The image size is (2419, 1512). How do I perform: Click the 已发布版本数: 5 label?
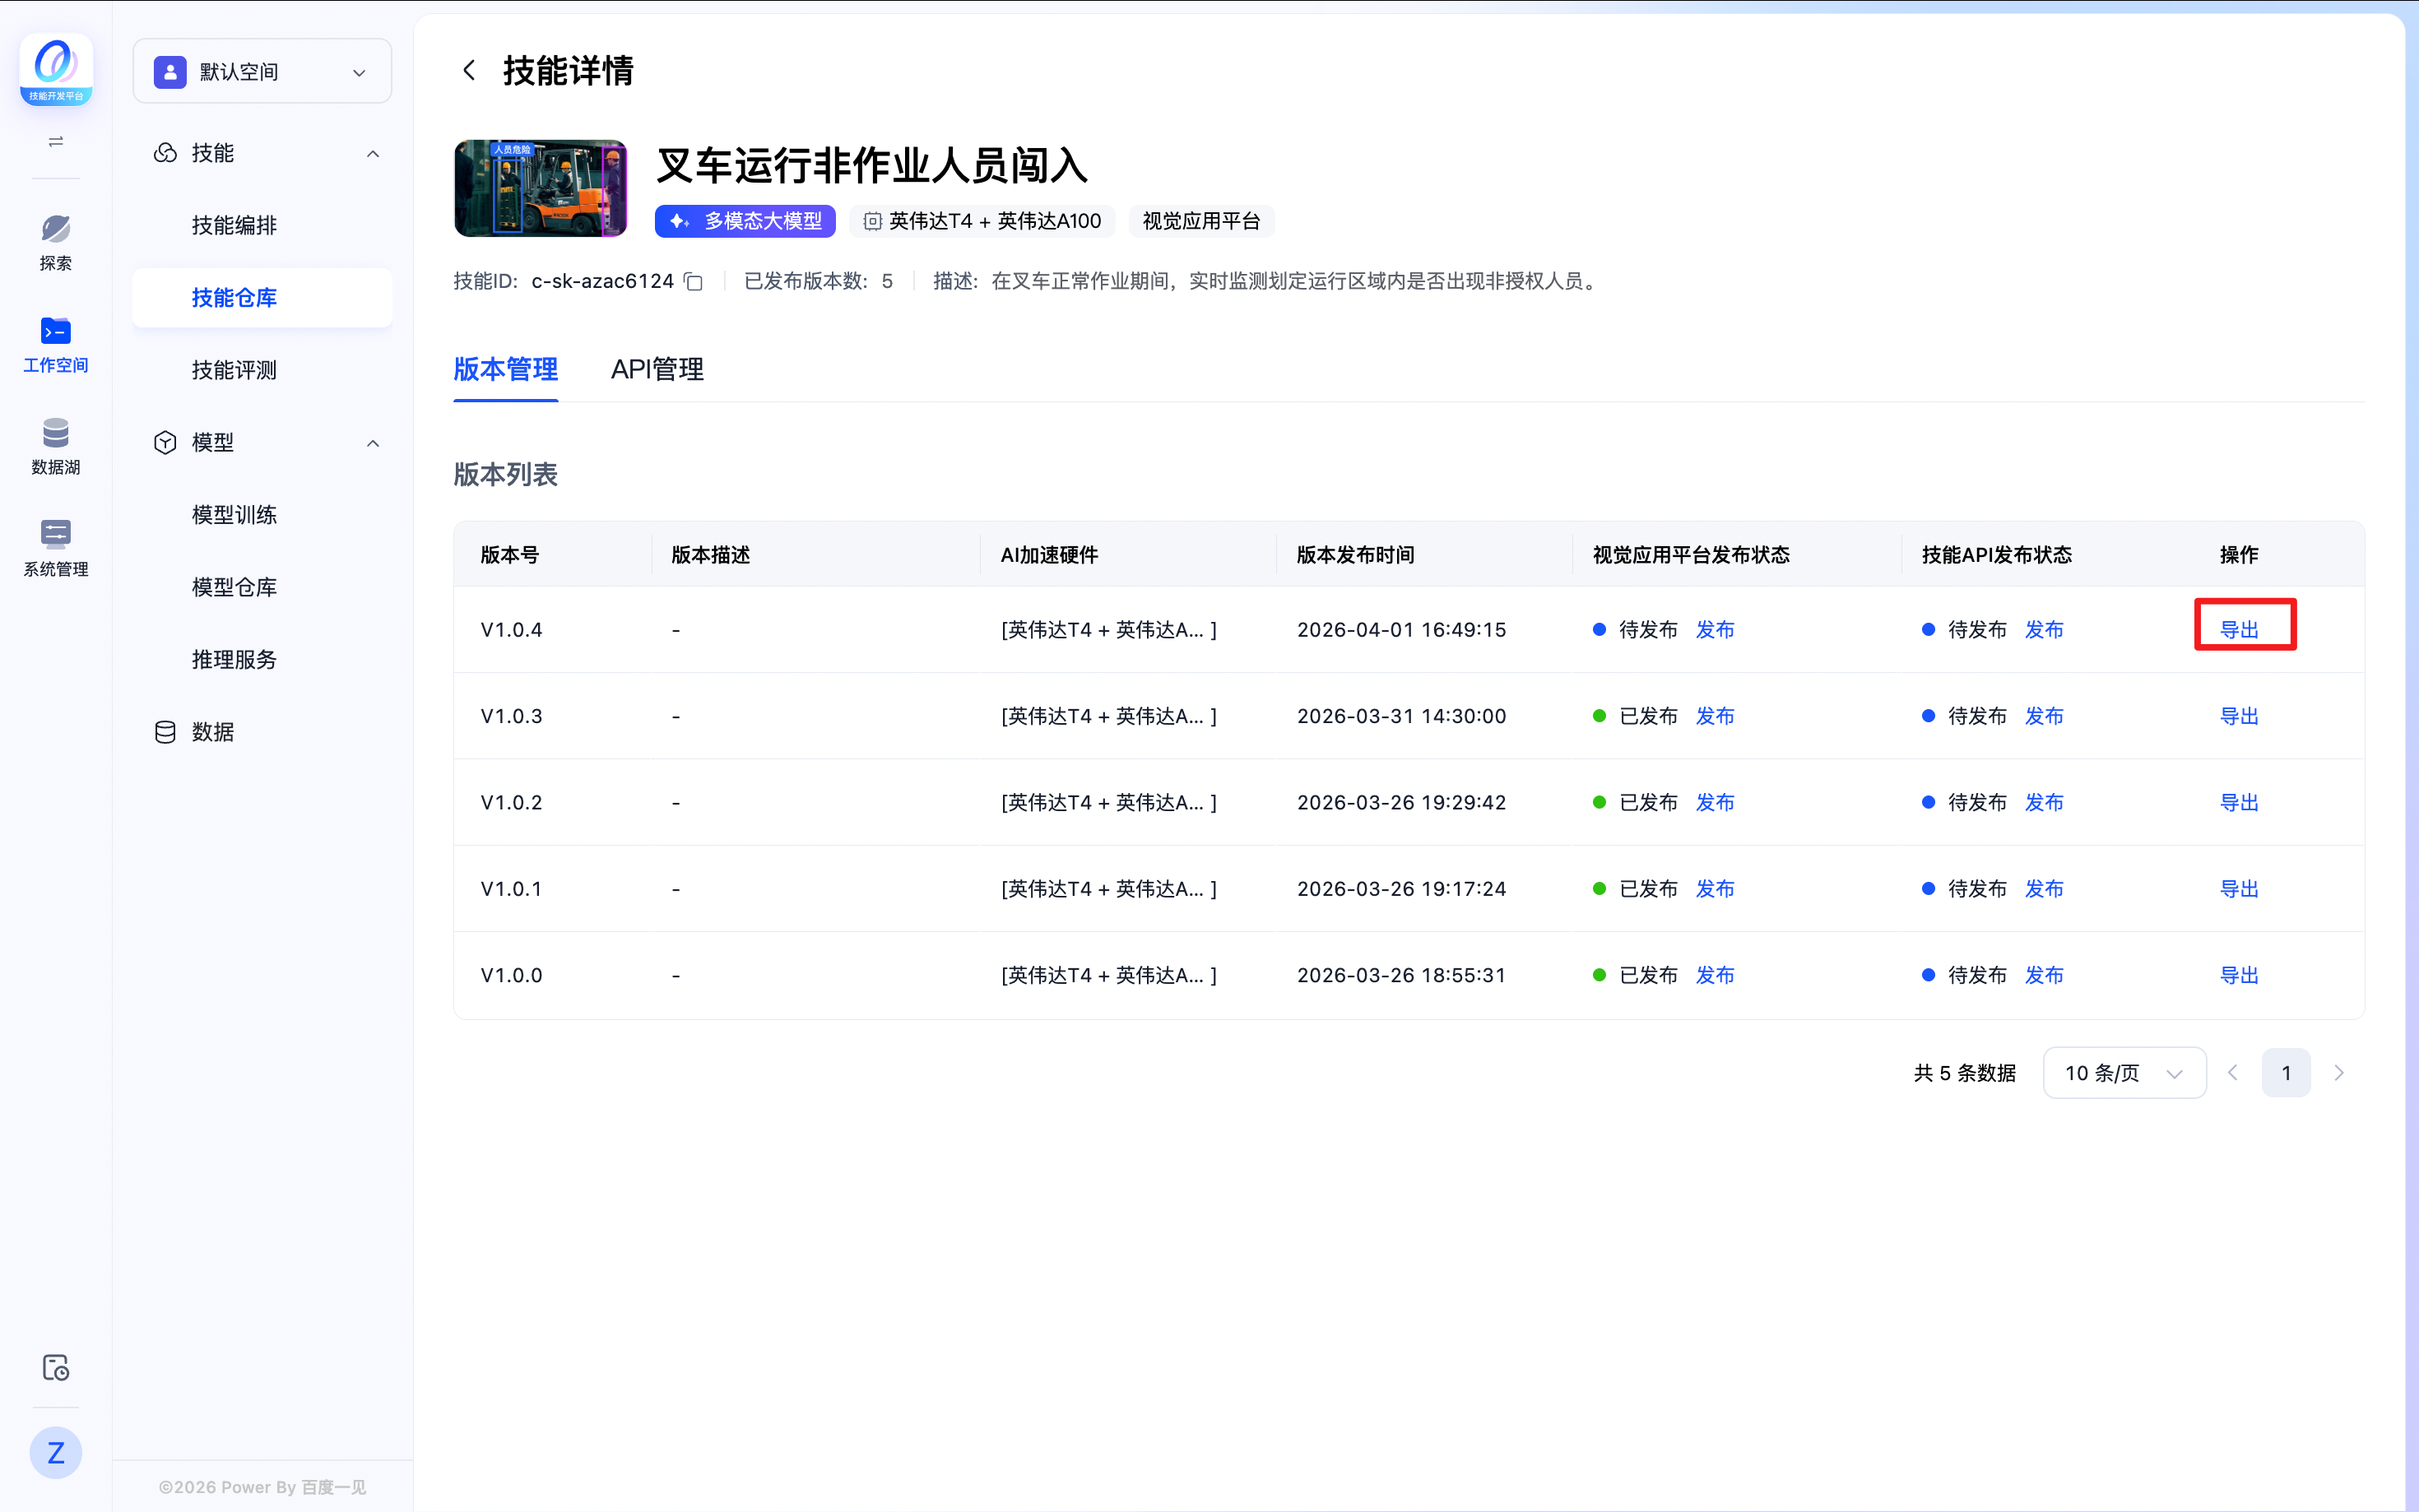pyautogui.click(x=819, y=282)
